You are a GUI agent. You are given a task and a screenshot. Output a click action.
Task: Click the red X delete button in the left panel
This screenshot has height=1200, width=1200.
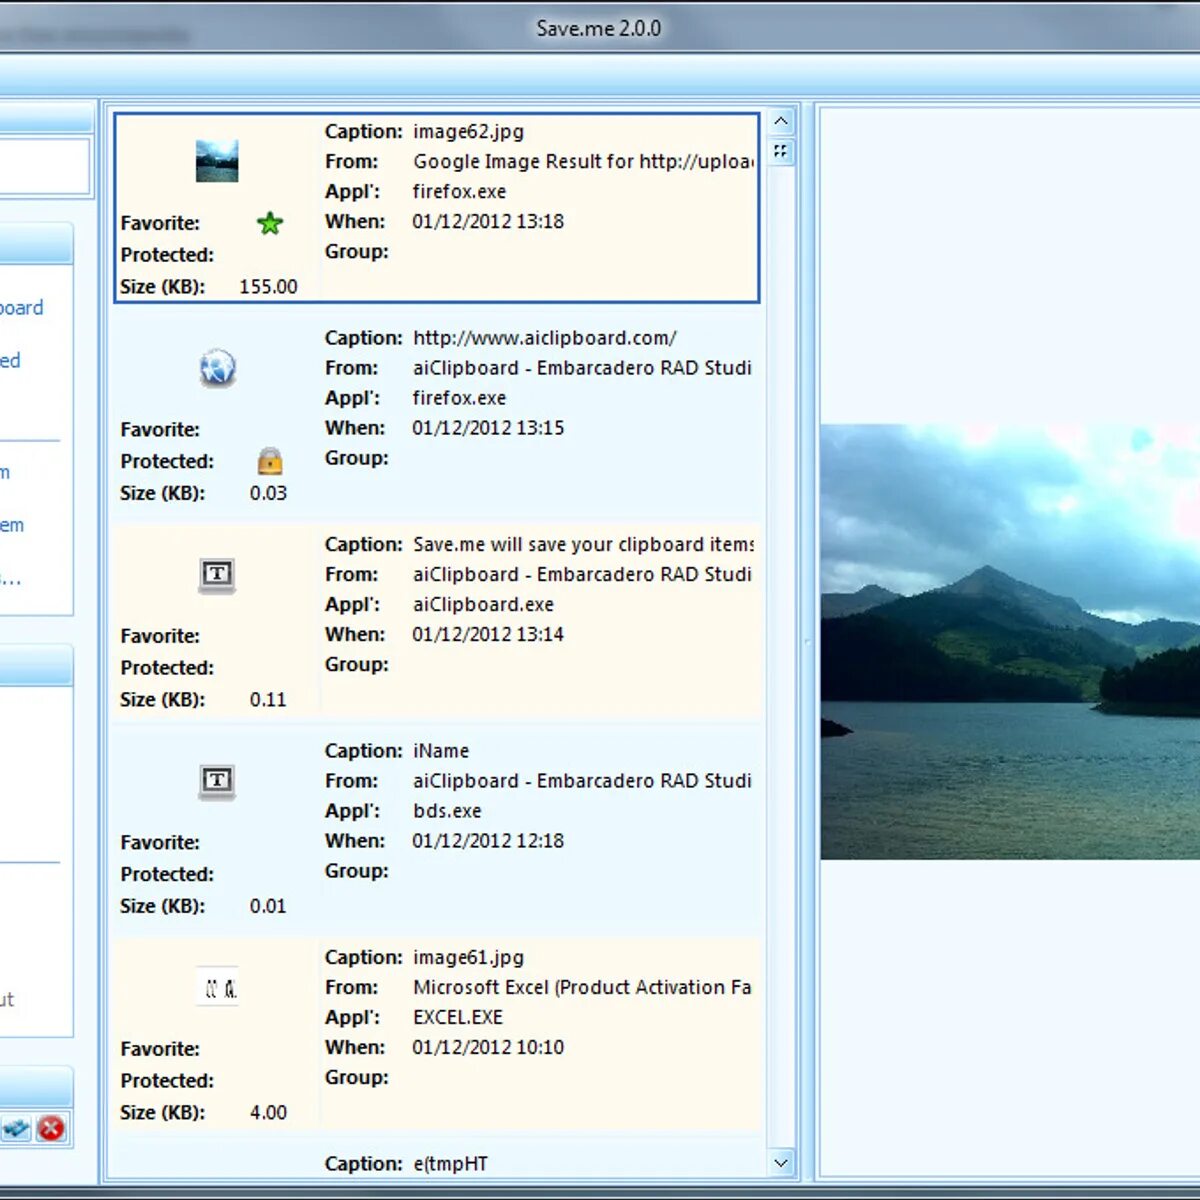51,1129
